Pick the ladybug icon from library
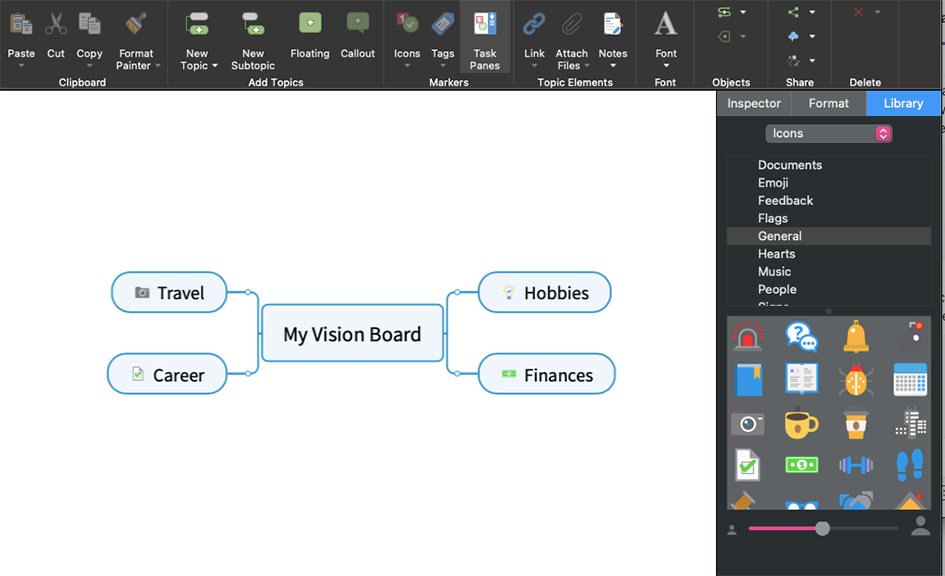The width and height of the screenshot is (945, 576). [856, 380]
